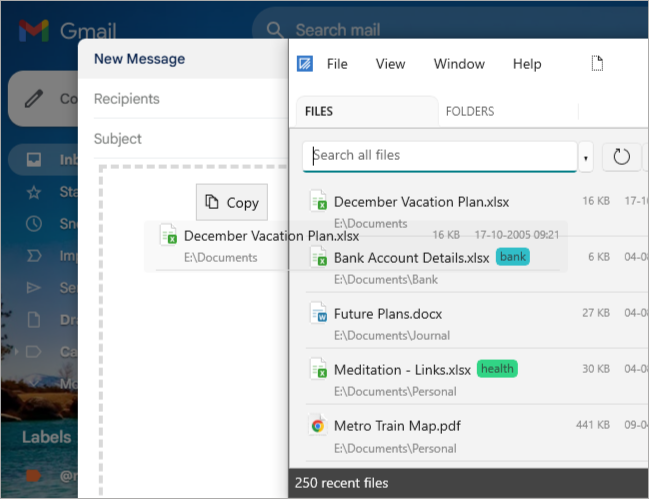Select the December Vacation Plan.xlsx file name in list
The image size is (649, 499).
click(x=421, y=202)
